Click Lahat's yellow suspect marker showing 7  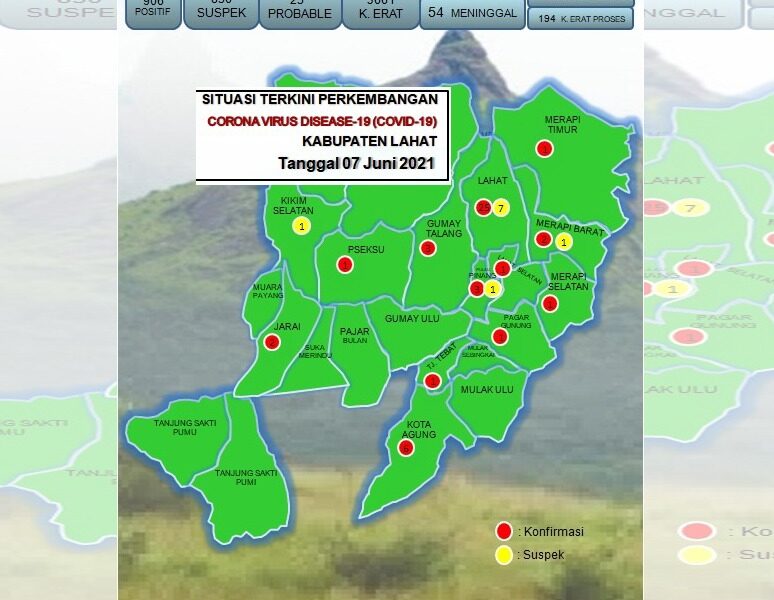click(501, 208)
